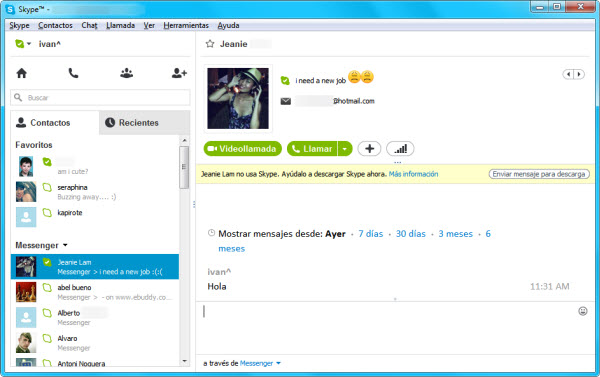Select the kapirote contact
The width and height of the screenshot is (600, 377).
pos(95,217)
